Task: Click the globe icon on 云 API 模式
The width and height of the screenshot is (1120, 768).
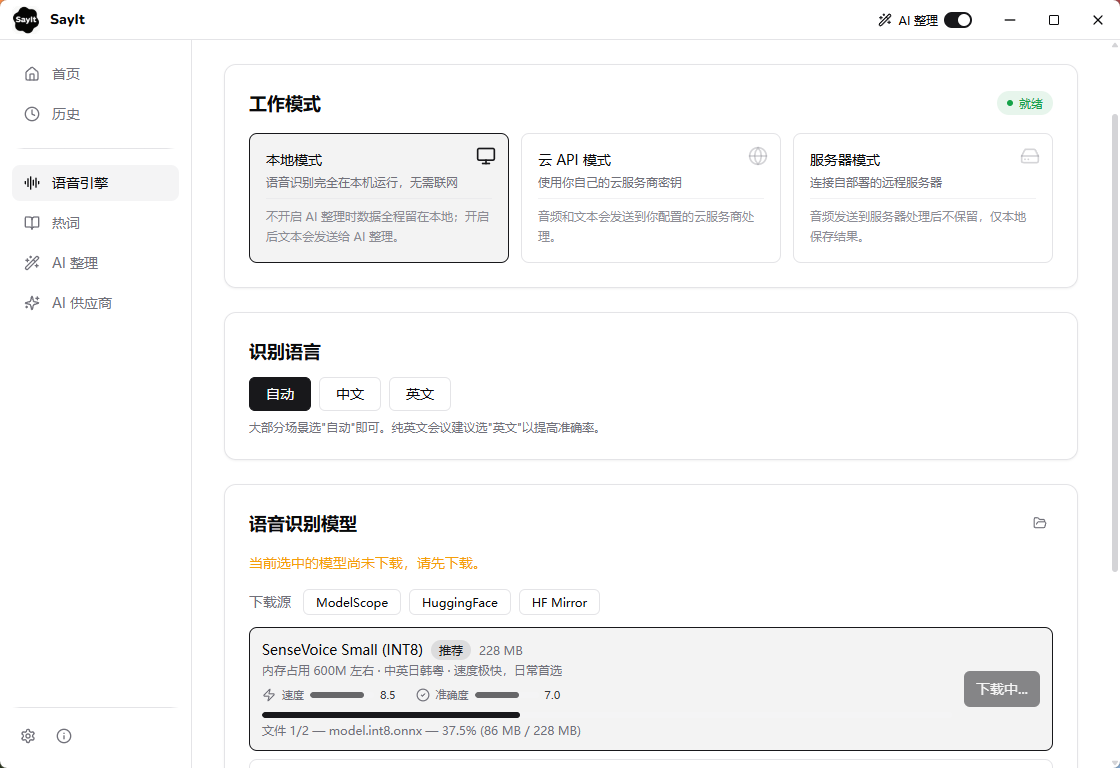Action: point(758,156)
